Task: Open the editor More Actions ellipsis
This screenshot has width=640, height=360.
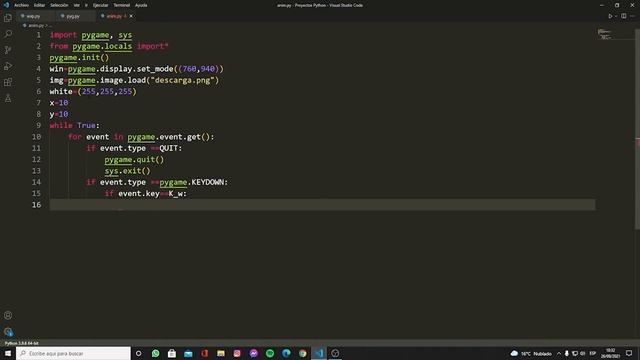Action: tap(633, 16)
